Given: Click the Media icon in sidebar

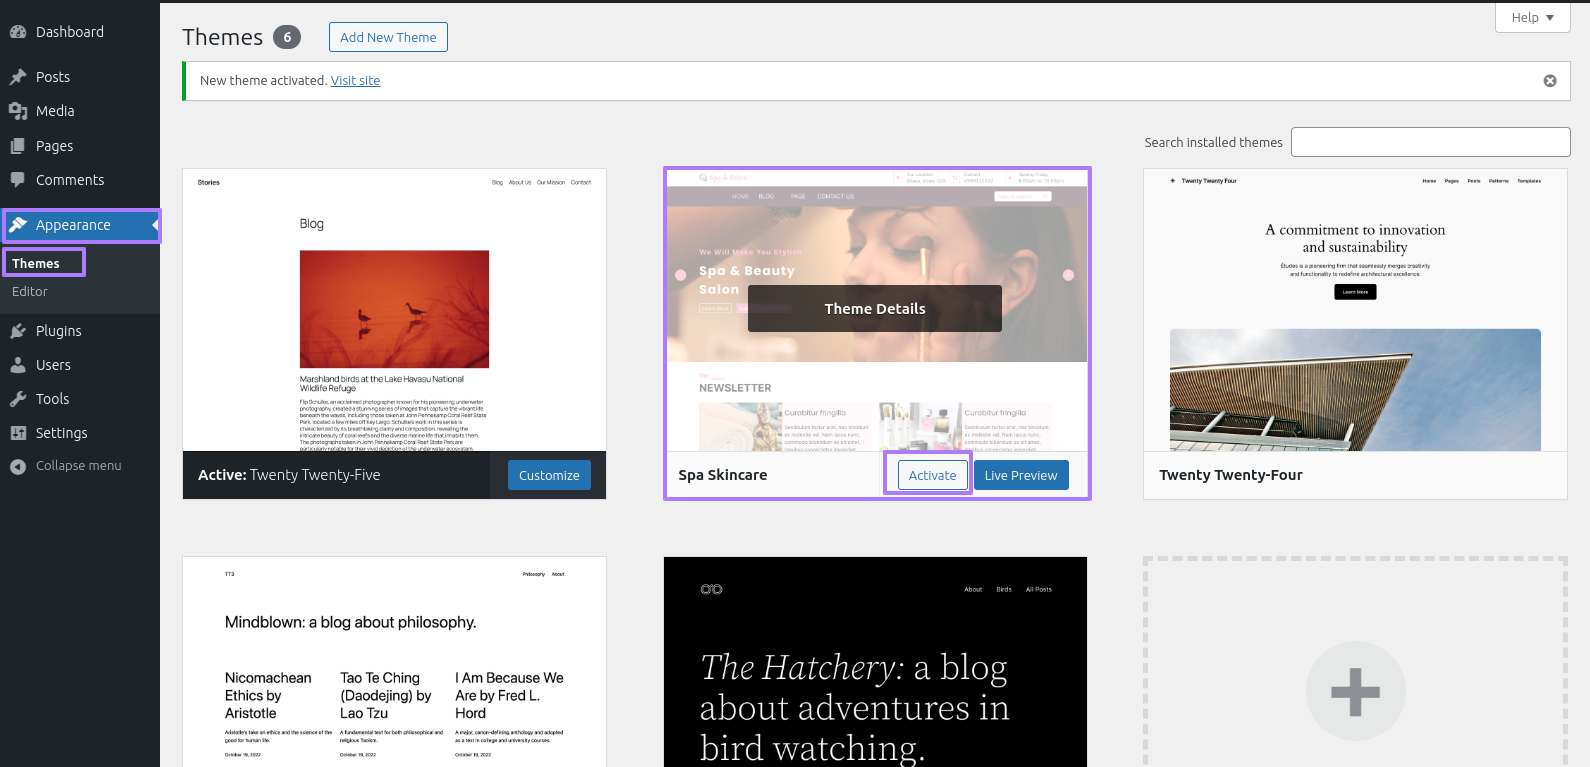Looking at the screenshot, I should coord(18,111).
